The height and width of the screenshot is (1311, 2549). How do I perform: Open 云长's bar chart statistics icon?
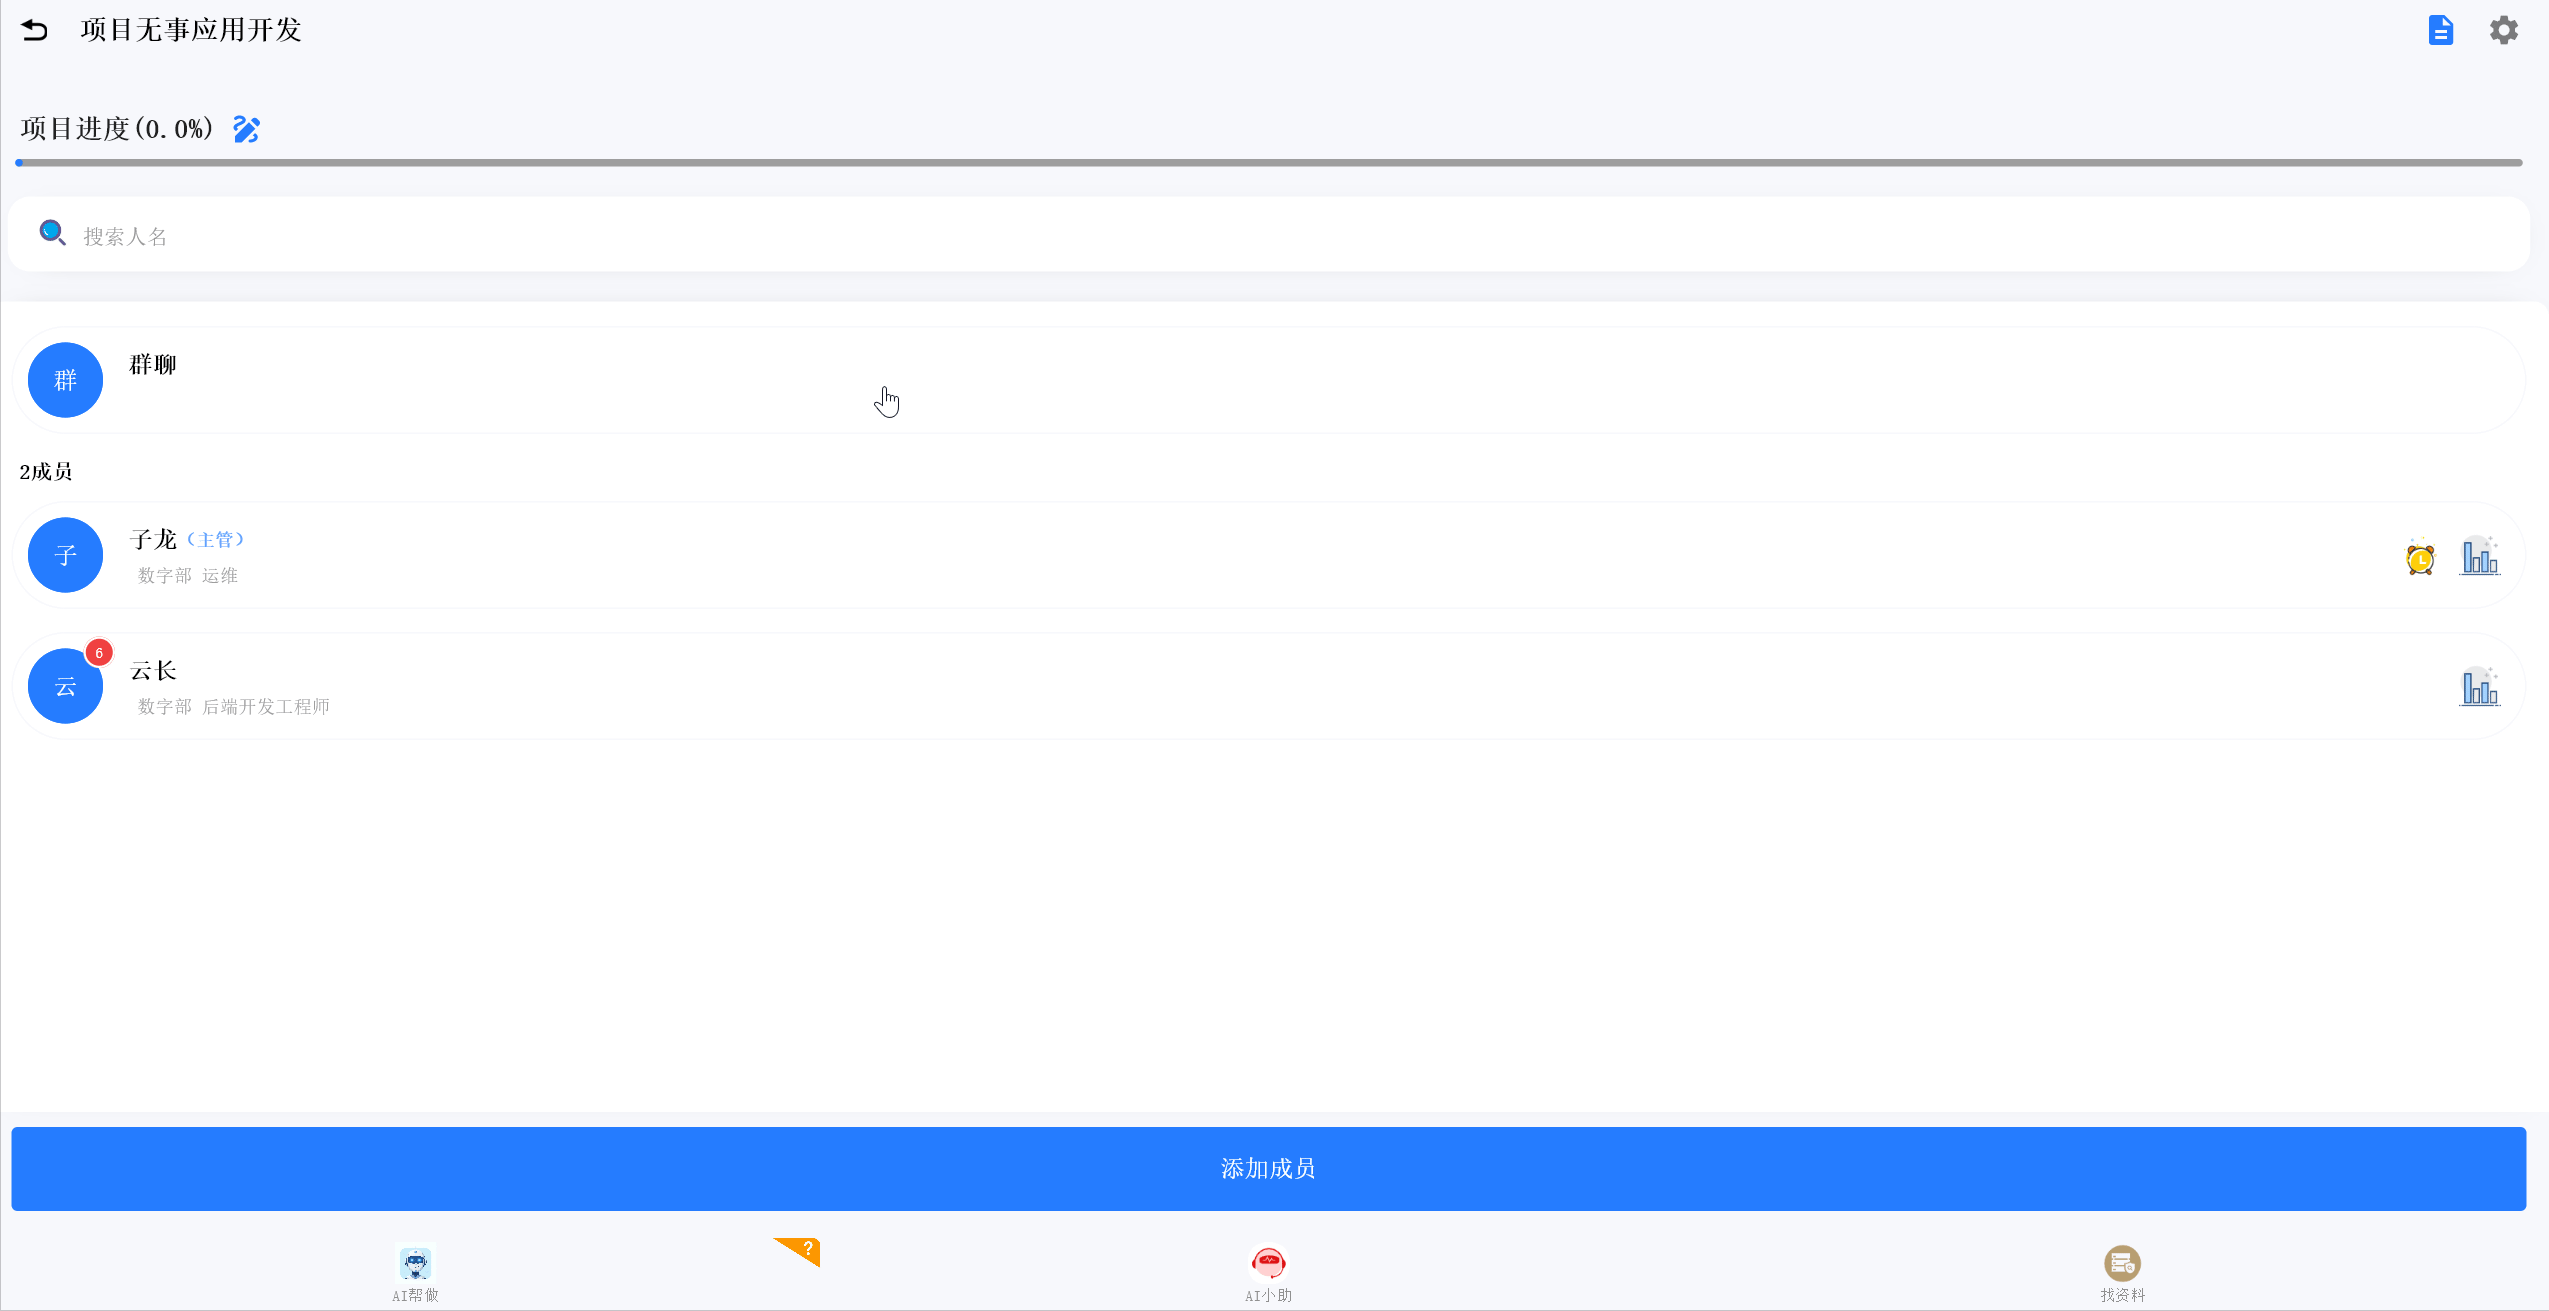tap(2480, 687)
